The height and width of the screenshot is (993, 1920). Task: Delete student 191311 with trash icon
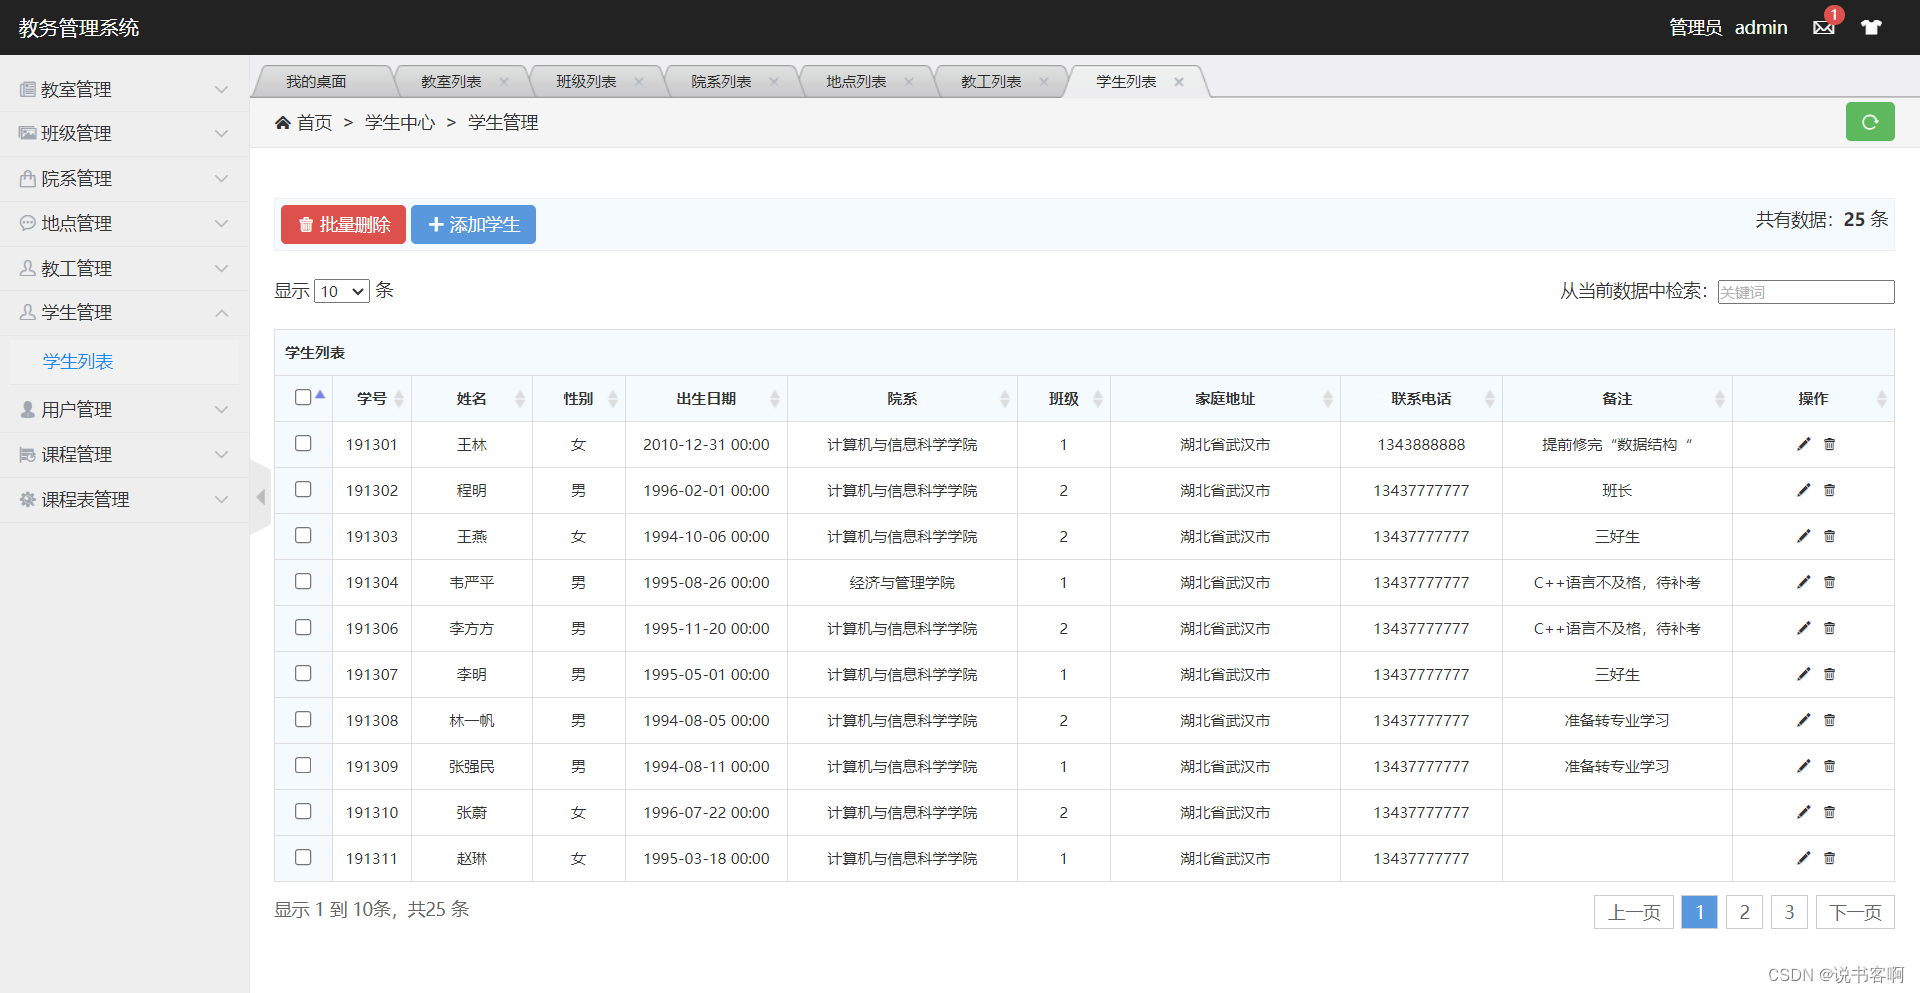1829,858
